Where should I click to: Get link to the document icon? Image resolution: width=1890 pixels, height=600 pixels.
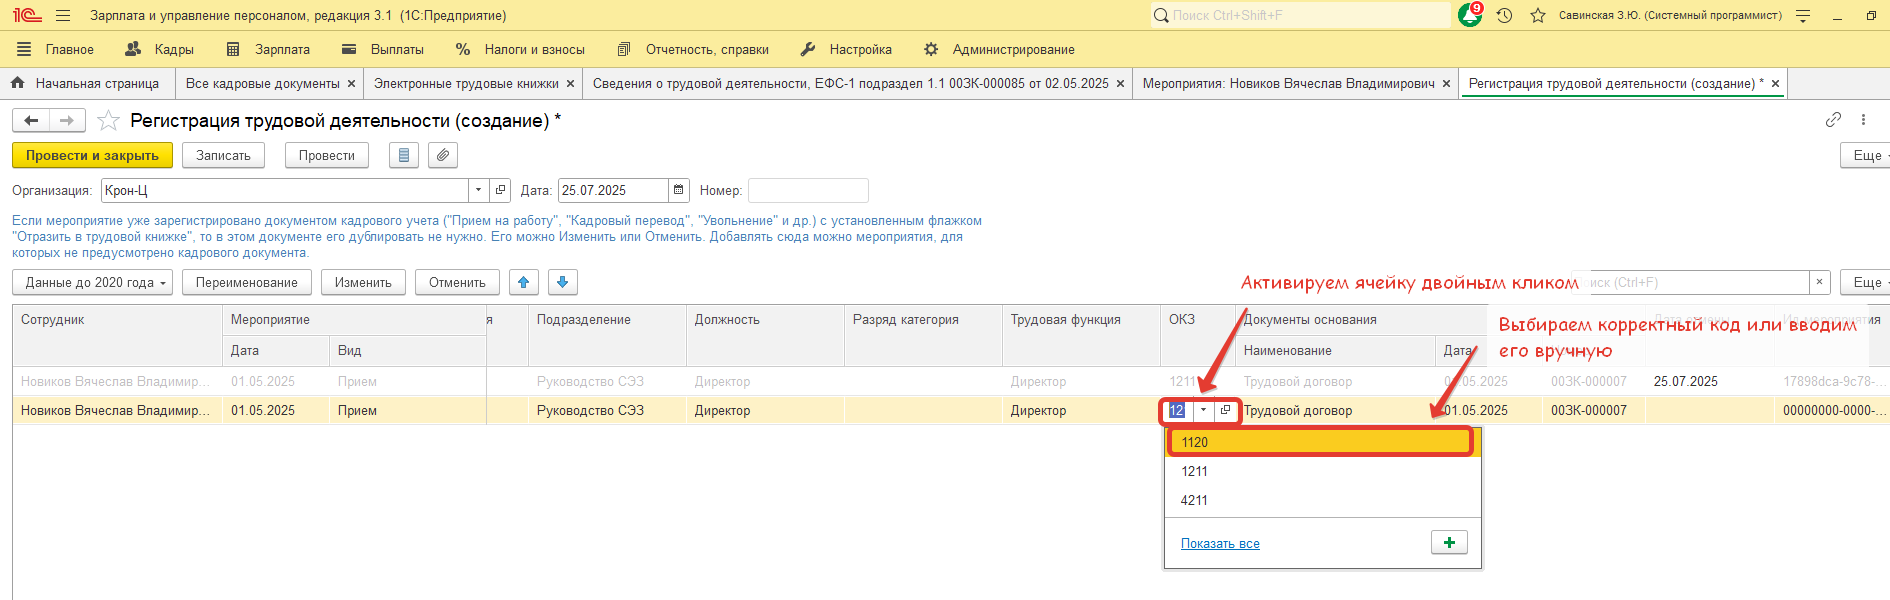[1833, 120]
